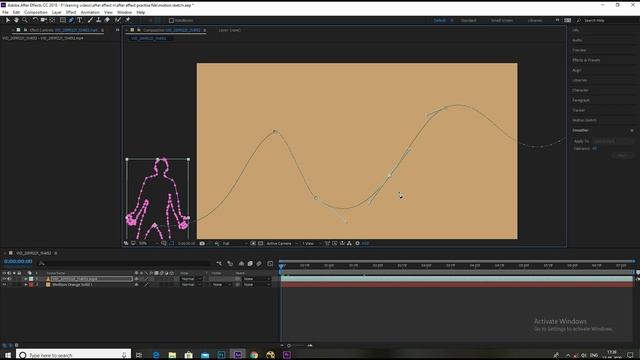640x360 pixels.
Task: Toggle shy switch on Medium Orange Solid layer
Action: pos(136,284)
